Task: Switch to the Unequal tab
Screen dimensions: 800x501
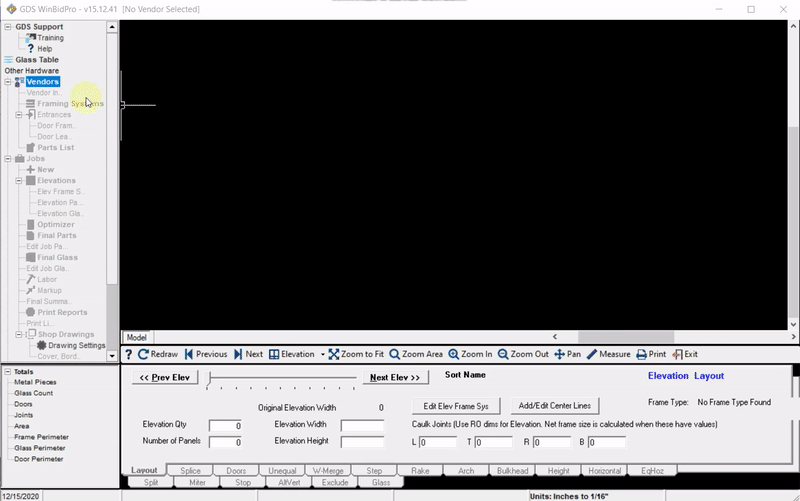Action: click(282, 470)
